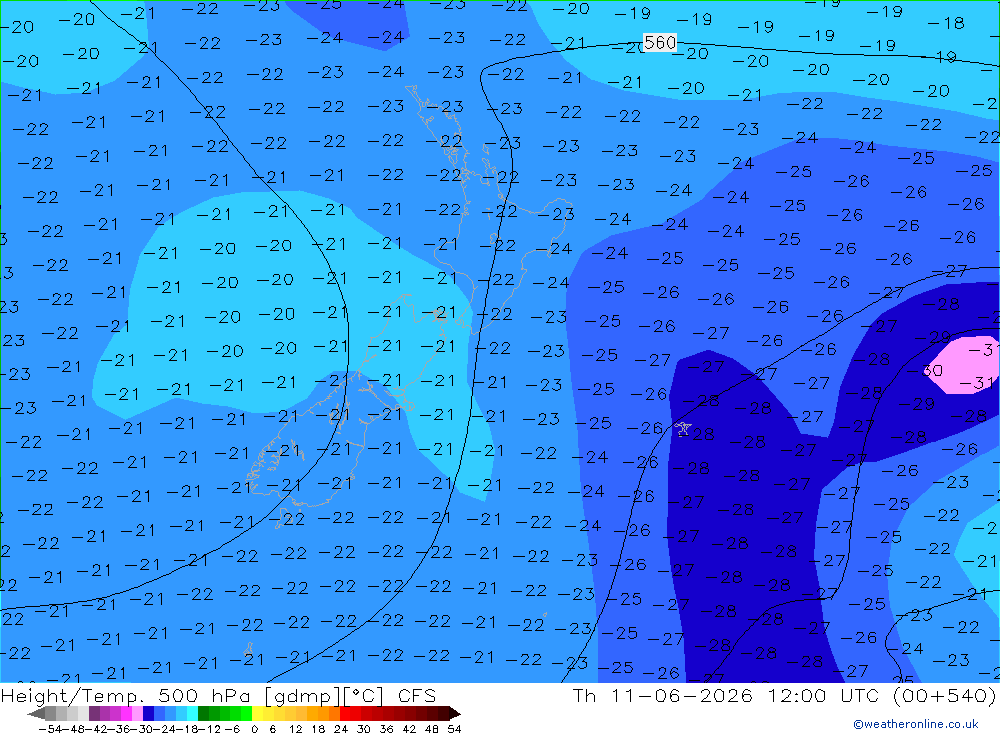
Task: Pick the navy blue swatch in the legend
Action: point(148,714)
